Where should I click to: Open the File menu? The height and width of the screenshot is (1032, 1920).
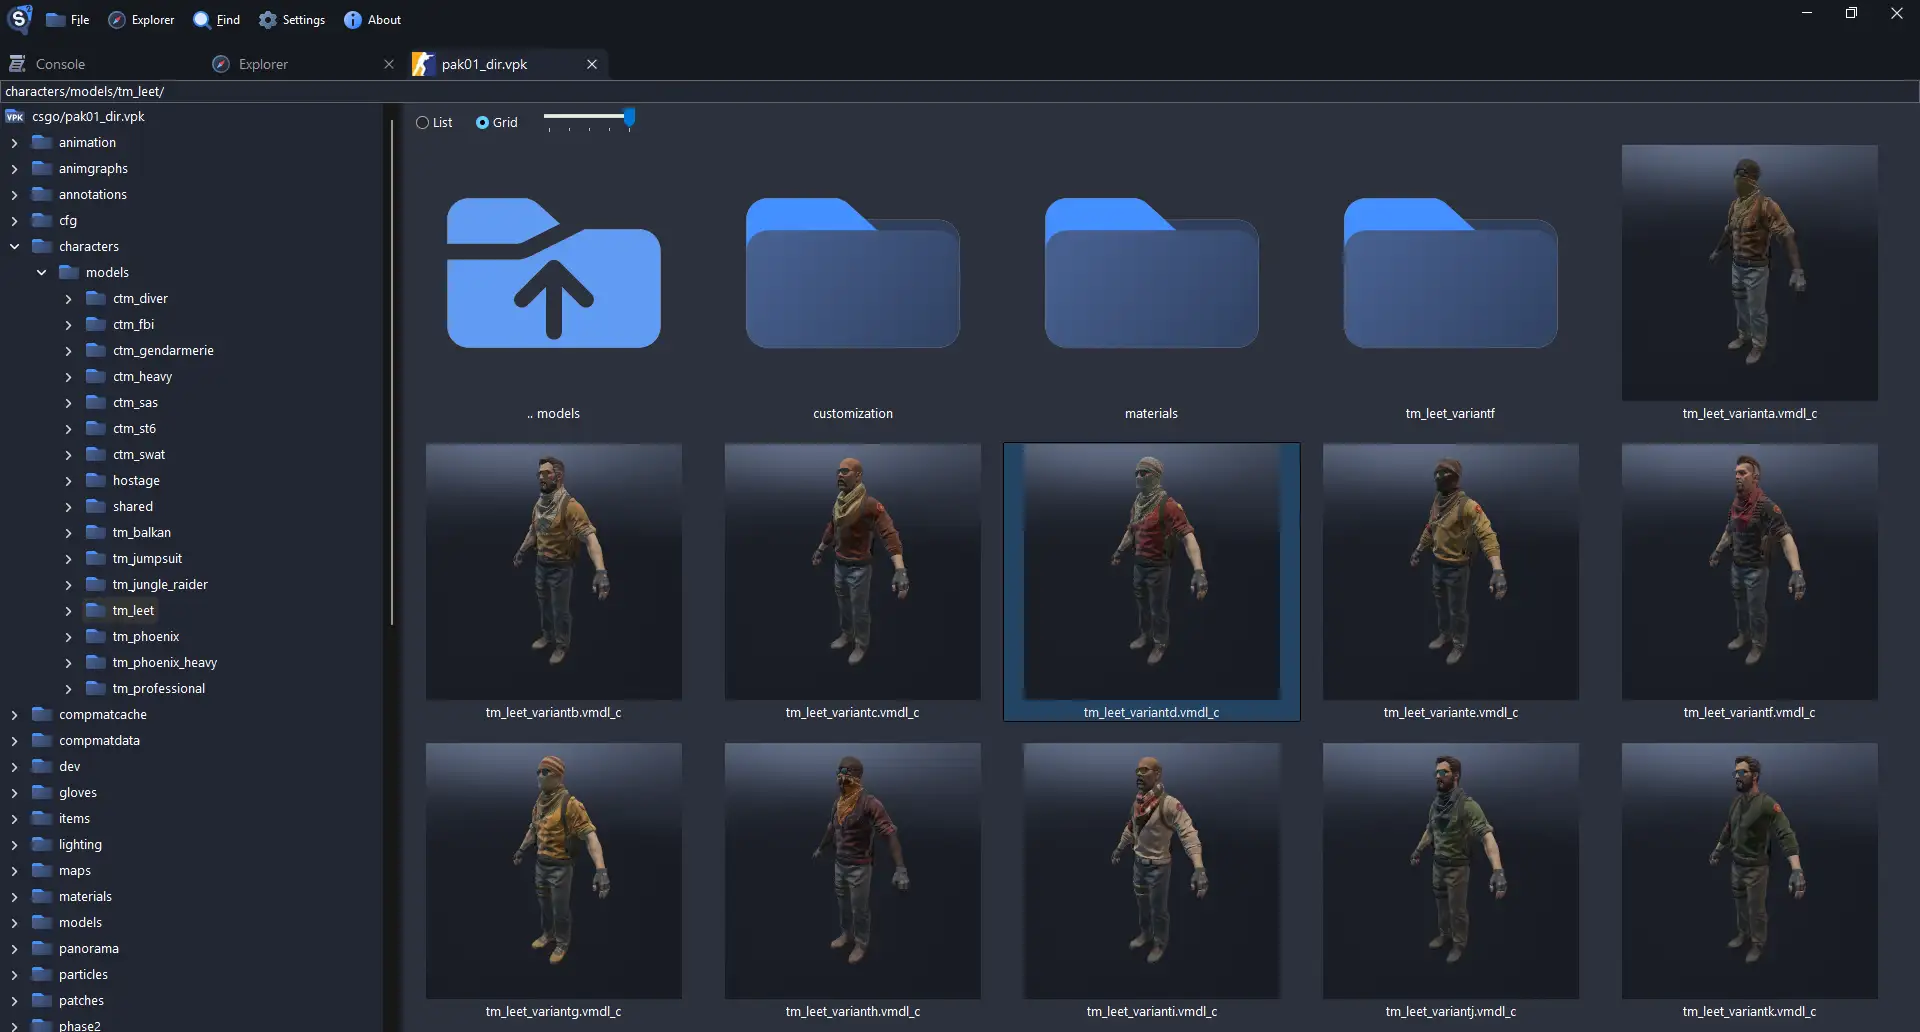(x=68, y=19)
